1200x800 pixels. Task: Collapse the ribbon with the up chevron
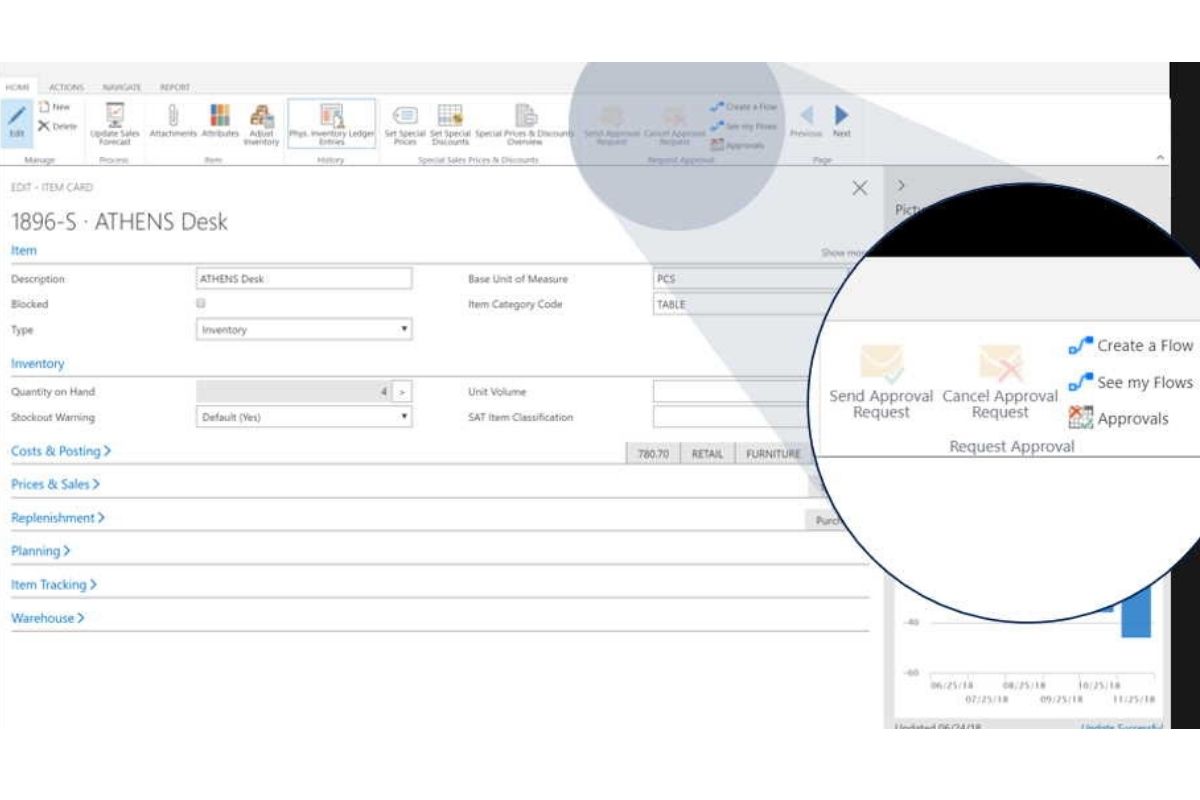click(x=1160, y=157)
